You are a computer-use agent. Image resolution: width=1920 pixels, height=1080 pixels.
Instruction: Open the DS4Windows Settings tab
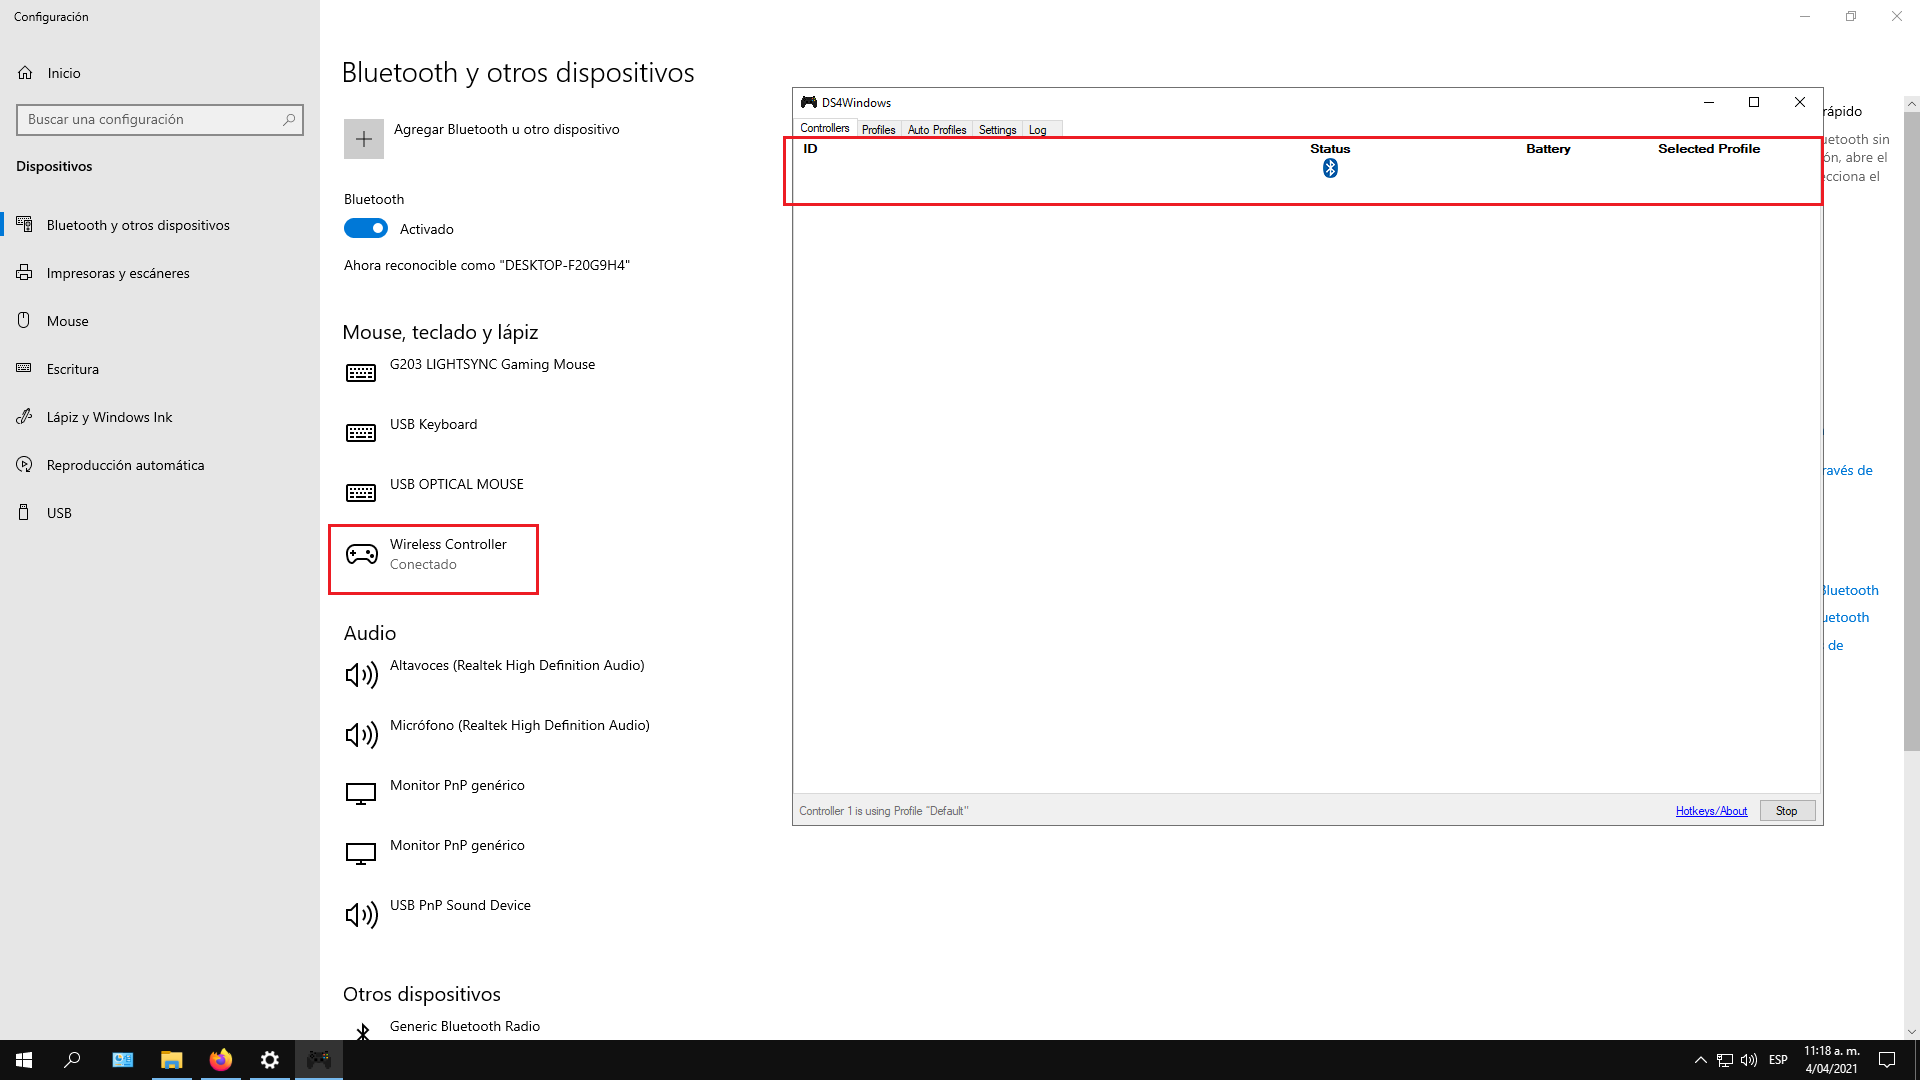point(997,130)
